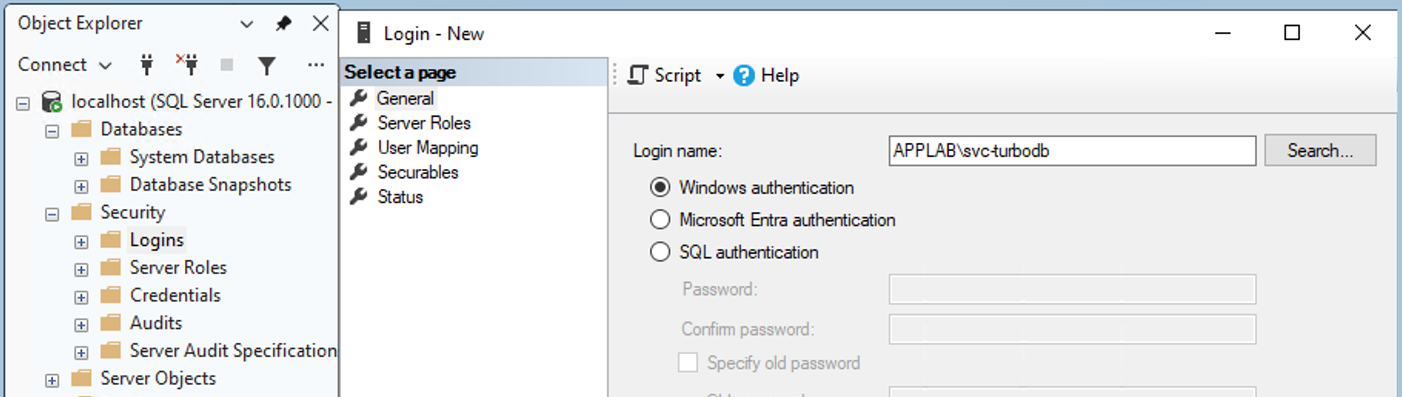
Task: Expand the Server Audit Specifications node
Action: 81,351
